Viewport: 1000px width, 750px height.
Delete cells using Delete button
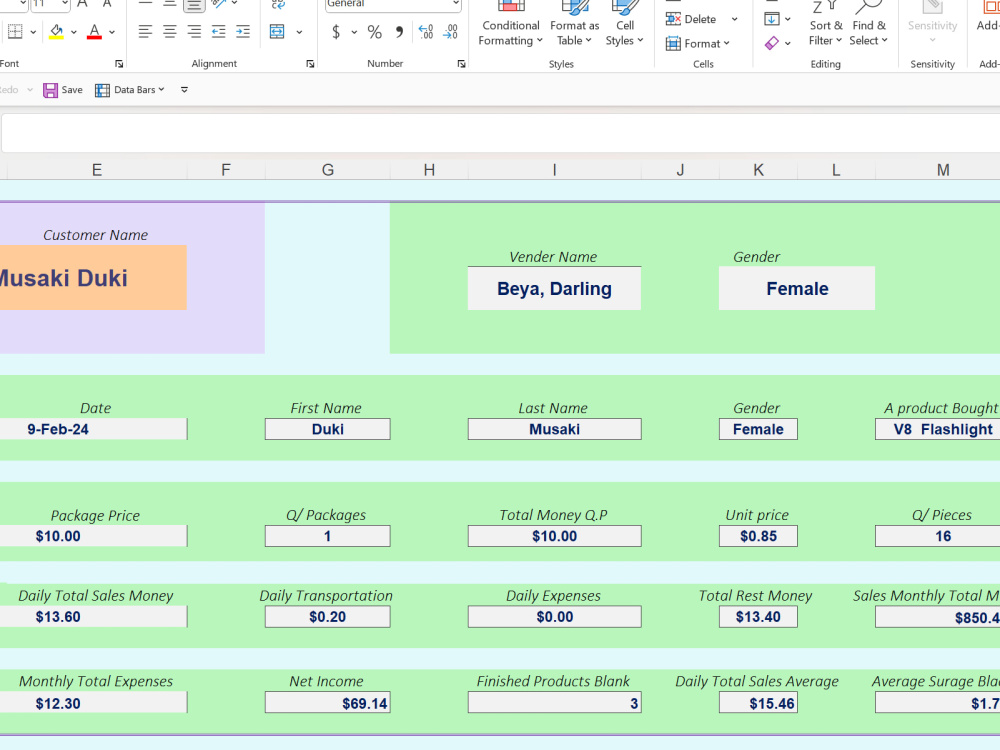(x=691, y=19)
